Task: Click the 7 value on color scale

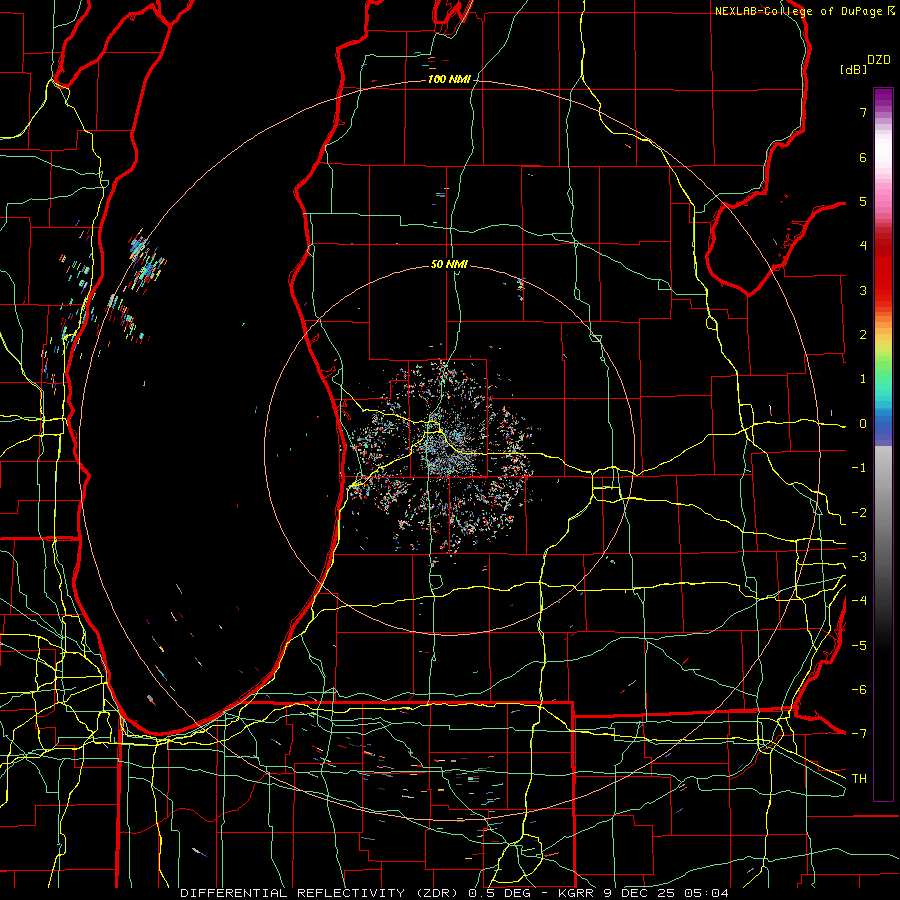Action: (863, 112)
